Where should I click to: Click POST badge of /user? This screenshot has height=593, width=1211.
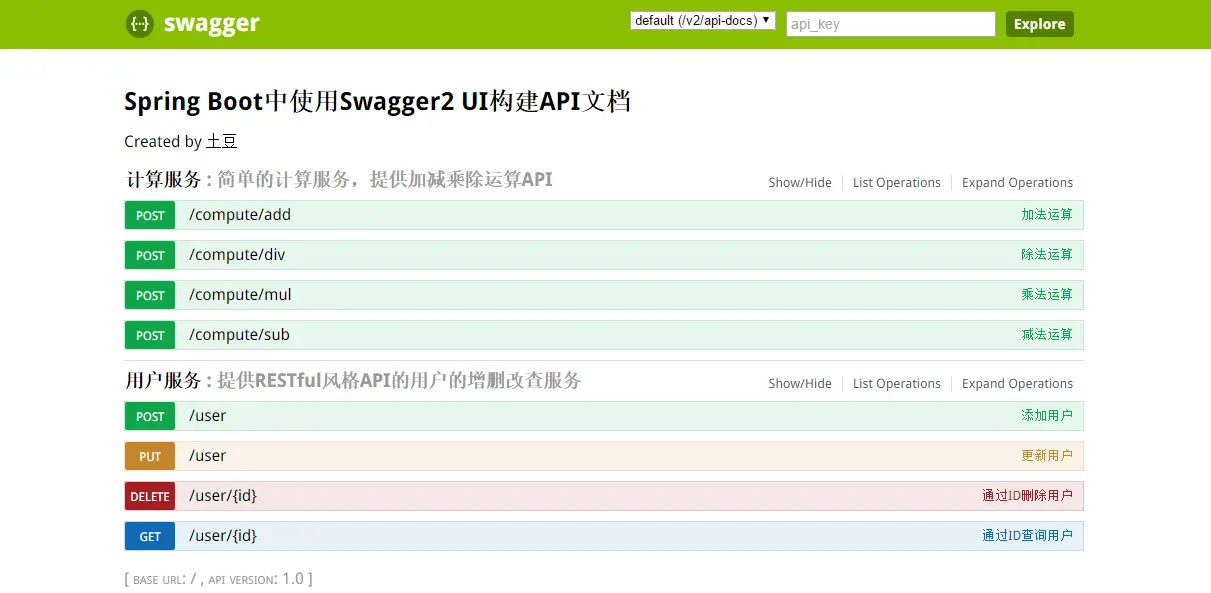pos(150,416)
